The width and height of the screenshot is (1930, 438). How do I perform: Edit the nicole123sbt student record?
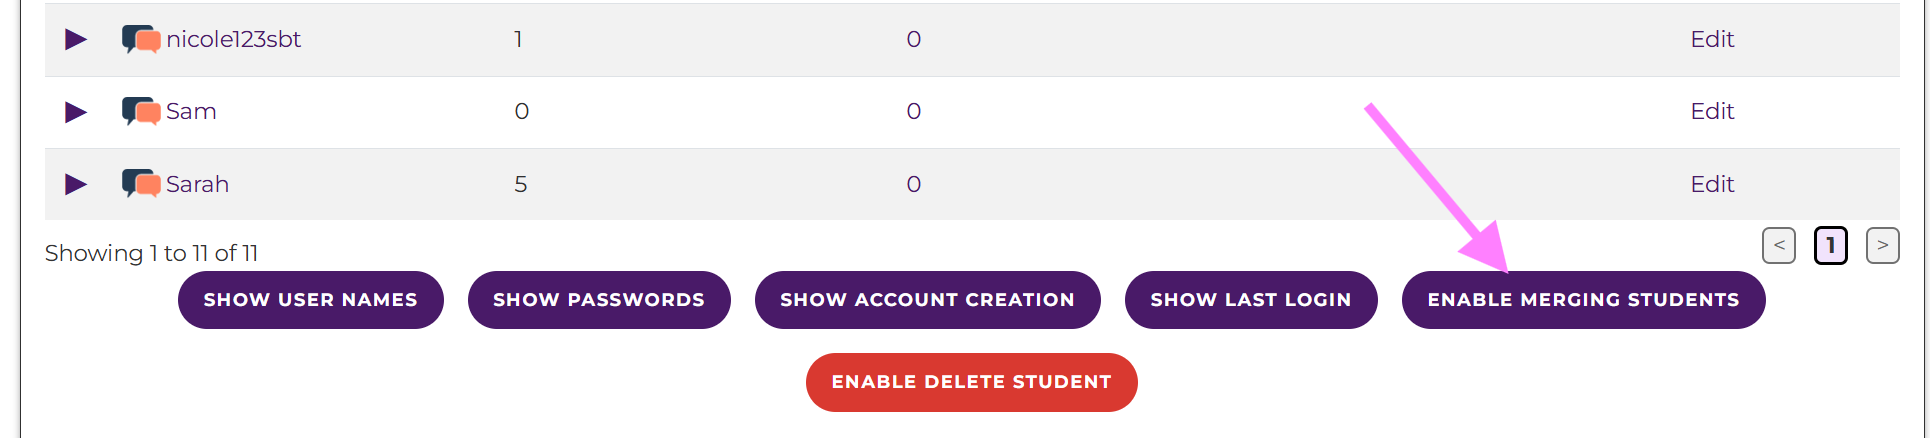point(1712,40)
